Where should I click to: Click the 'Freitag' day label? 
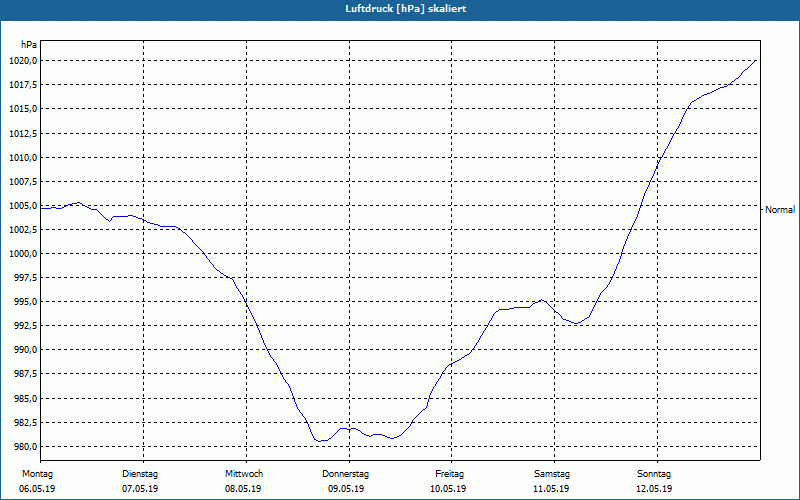pos(449,474)
